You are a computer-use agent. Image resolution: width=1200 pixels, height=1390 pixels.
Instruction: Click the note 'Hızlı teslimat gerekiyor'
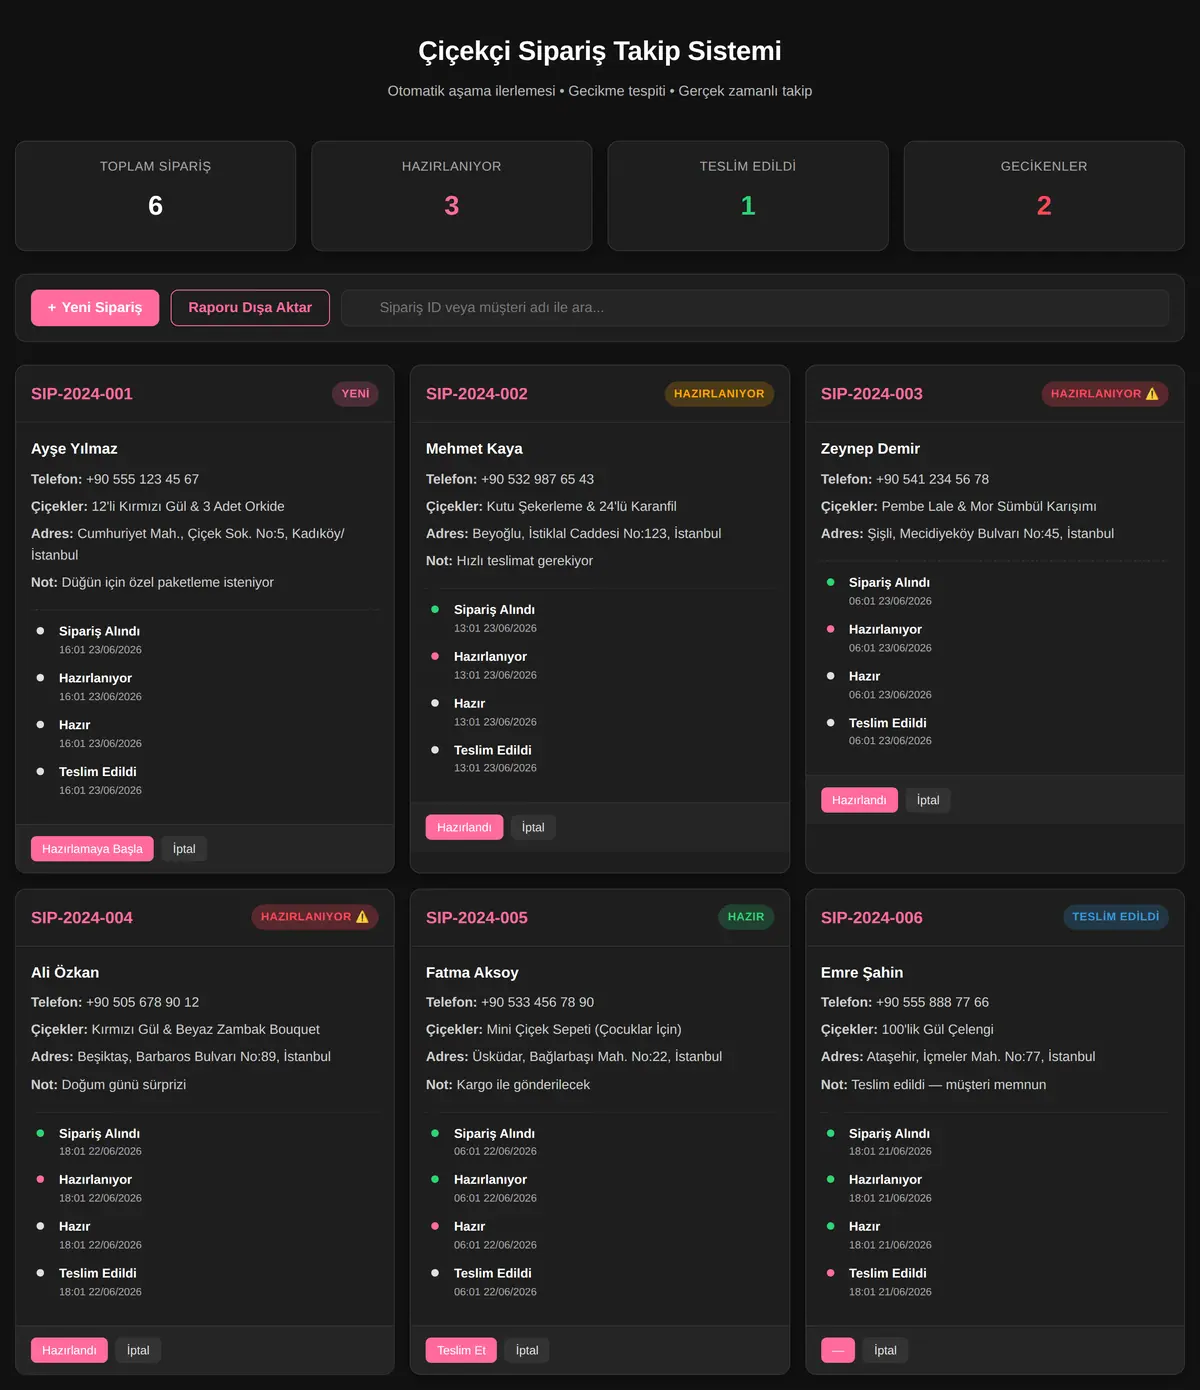pyautogui.click(x=524, y=561)
